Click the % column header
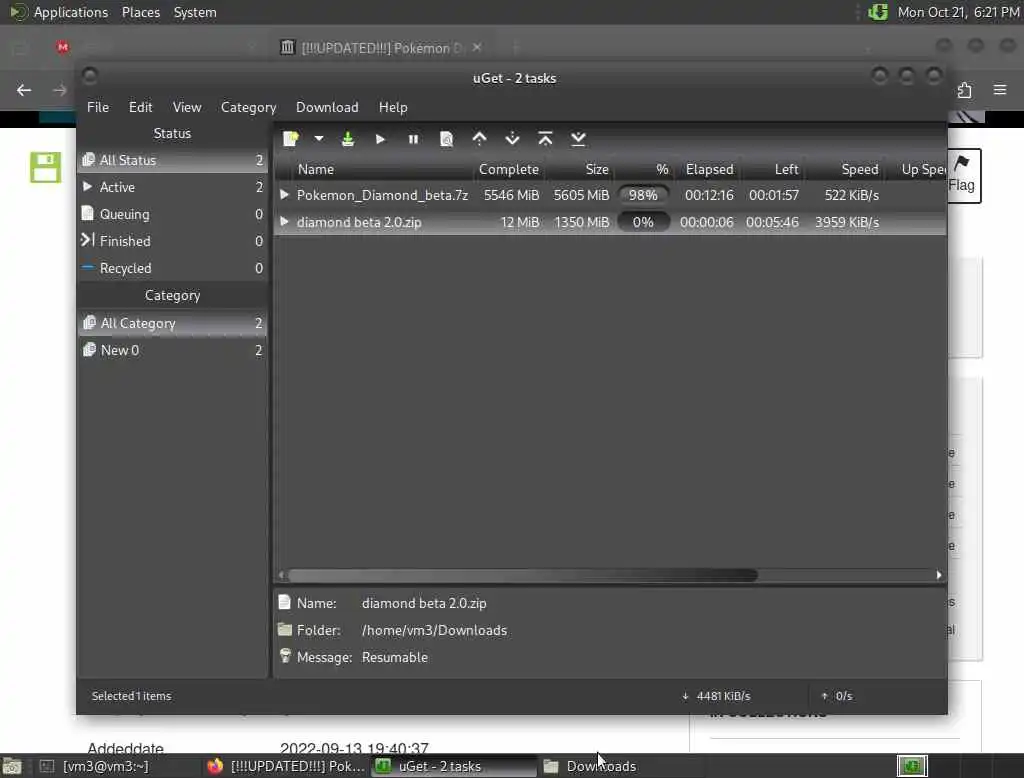 point(645,169)
